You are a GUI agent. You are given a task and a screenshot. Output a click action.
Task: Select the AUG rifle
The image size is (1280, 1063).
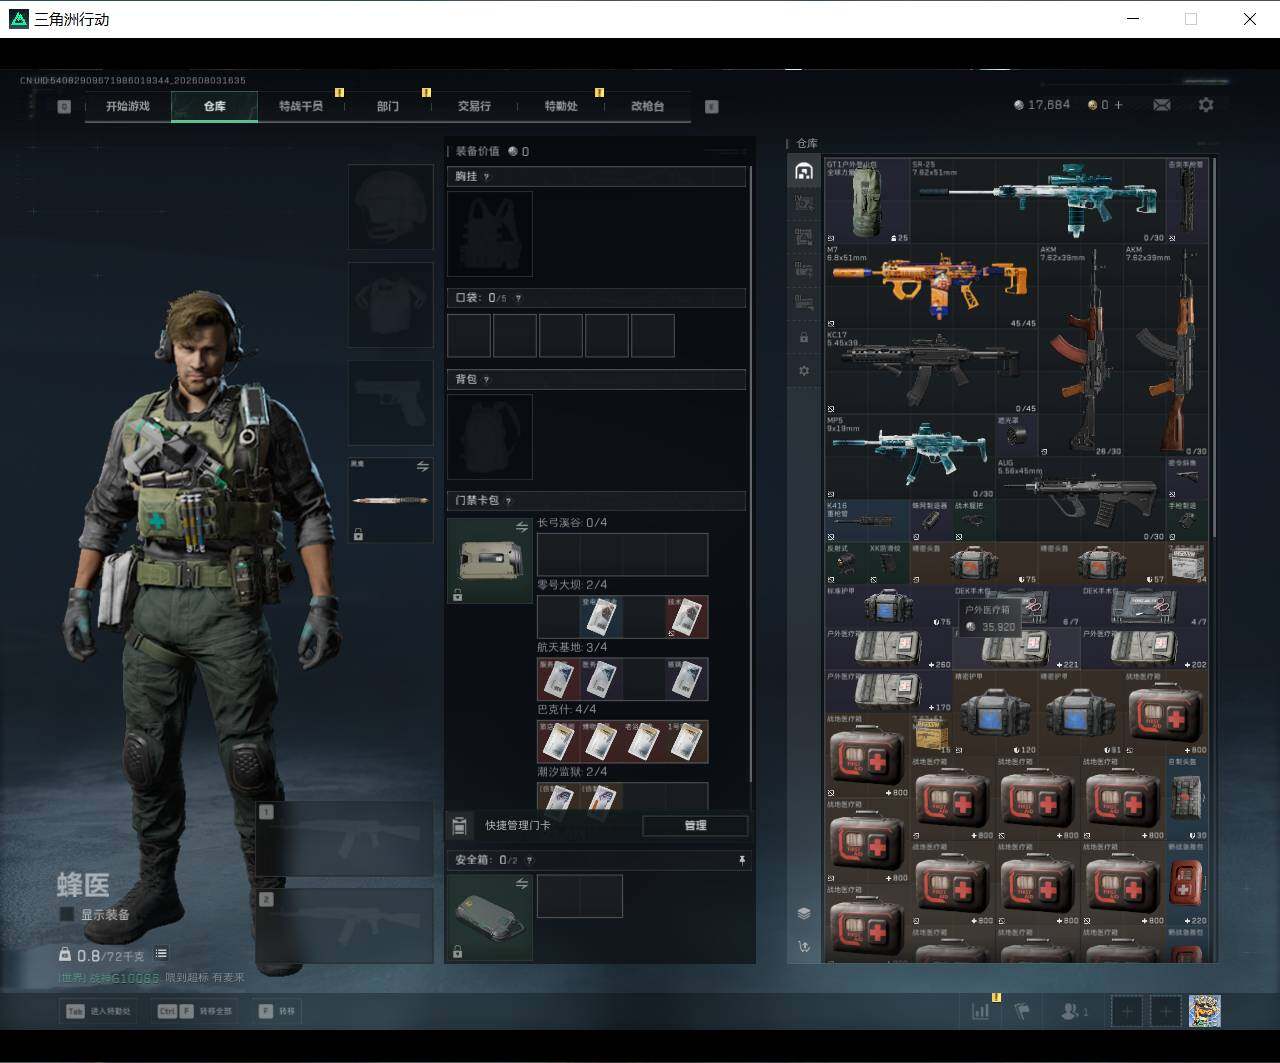click(x=1081, y=499)
